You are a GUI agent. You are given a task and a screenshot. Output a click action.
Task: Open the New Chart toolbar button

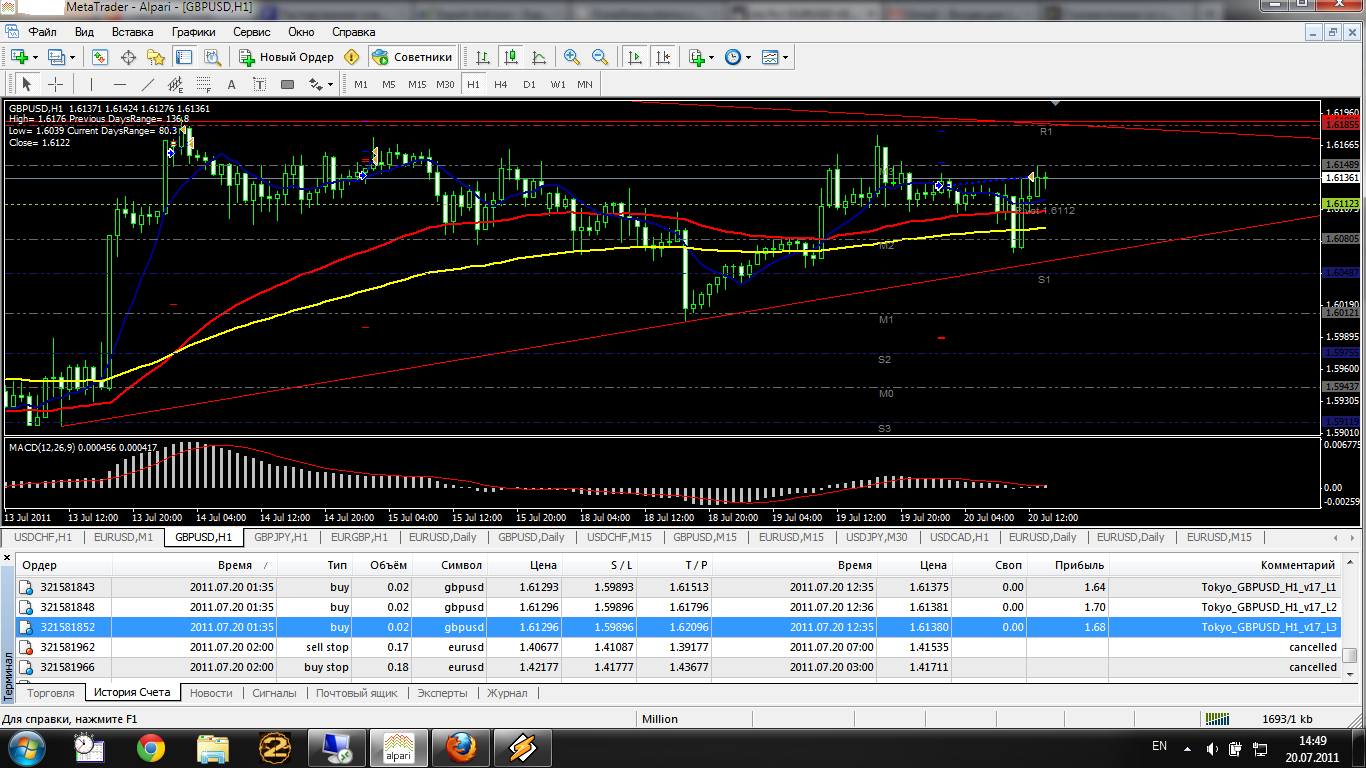19,57
